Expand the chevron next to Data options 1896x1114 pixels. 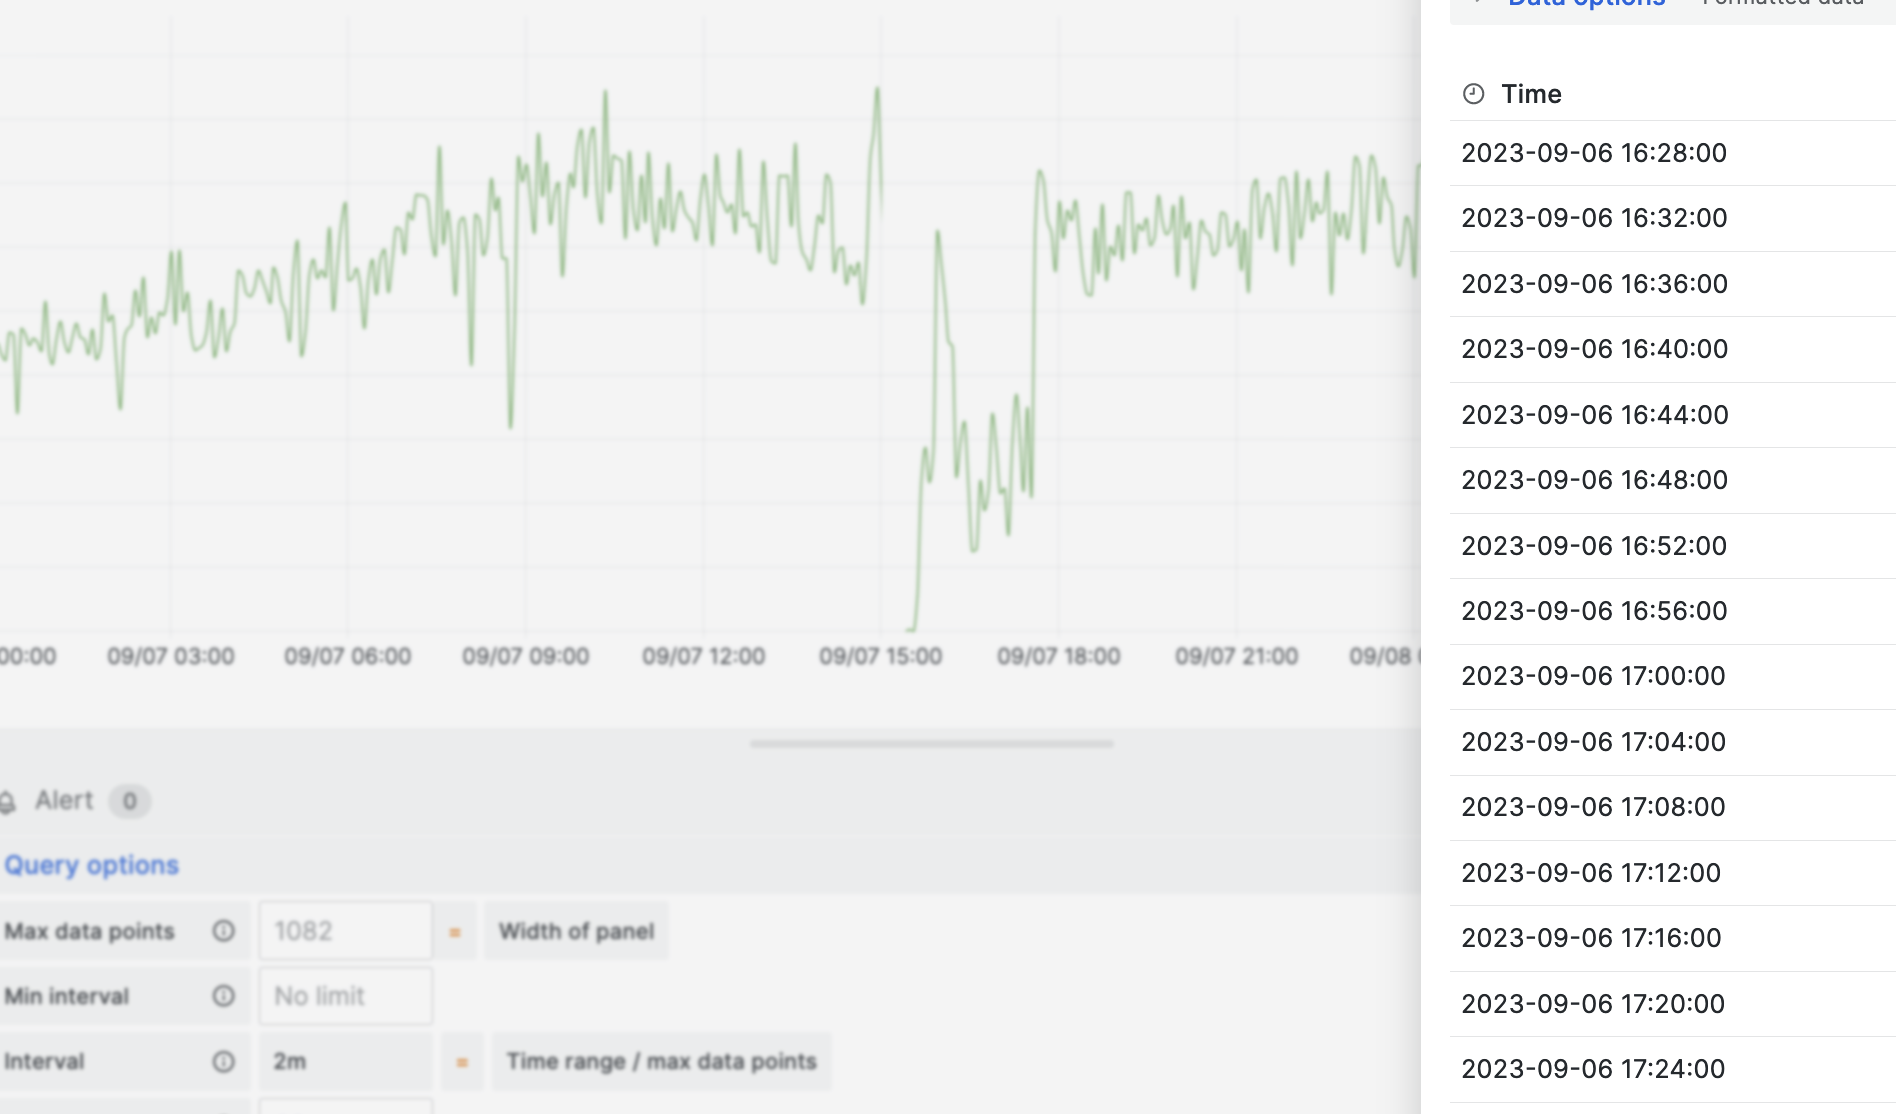click(1478, 3)
